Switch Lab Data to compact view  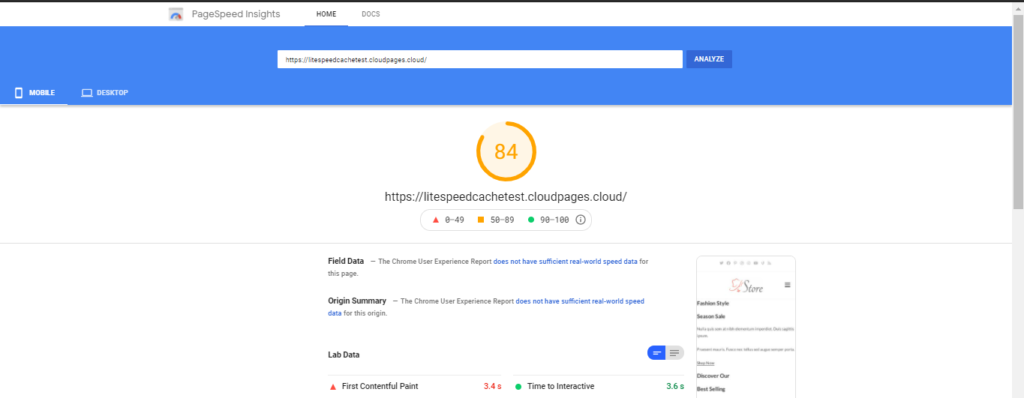coord(657,353)
